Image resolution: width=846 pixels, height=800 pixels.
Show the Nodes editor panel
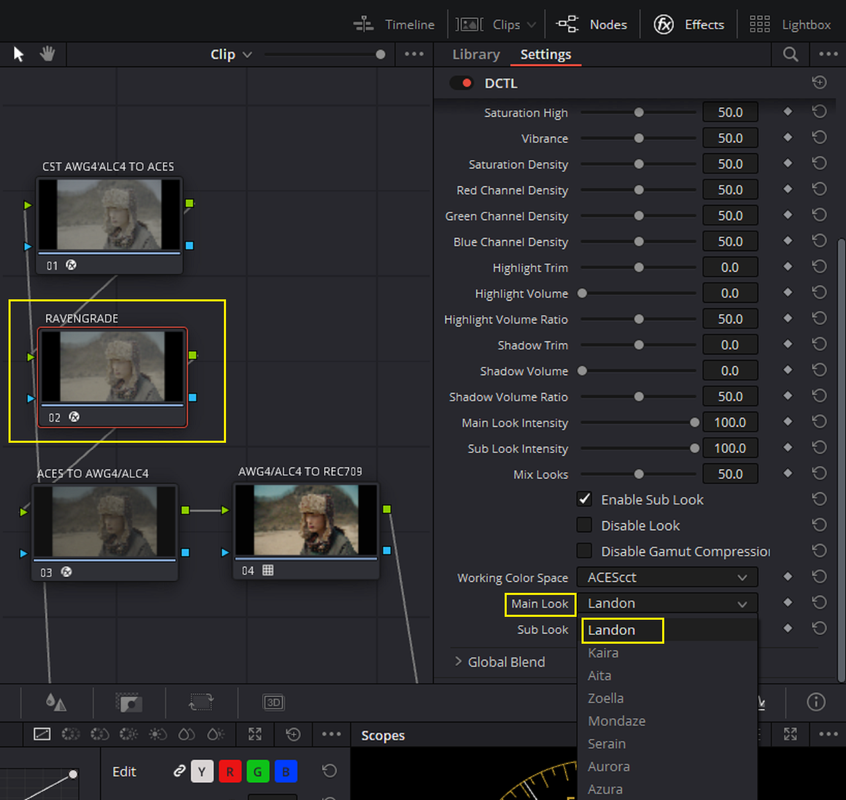(592, 25)
